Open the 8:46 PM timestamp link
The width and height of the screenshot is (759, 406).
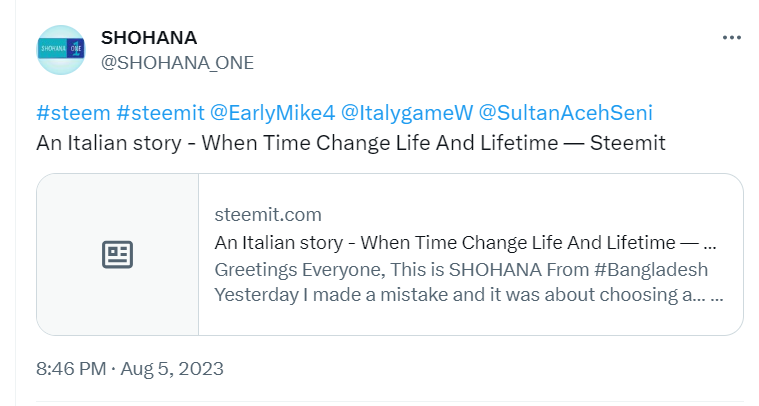71,369
